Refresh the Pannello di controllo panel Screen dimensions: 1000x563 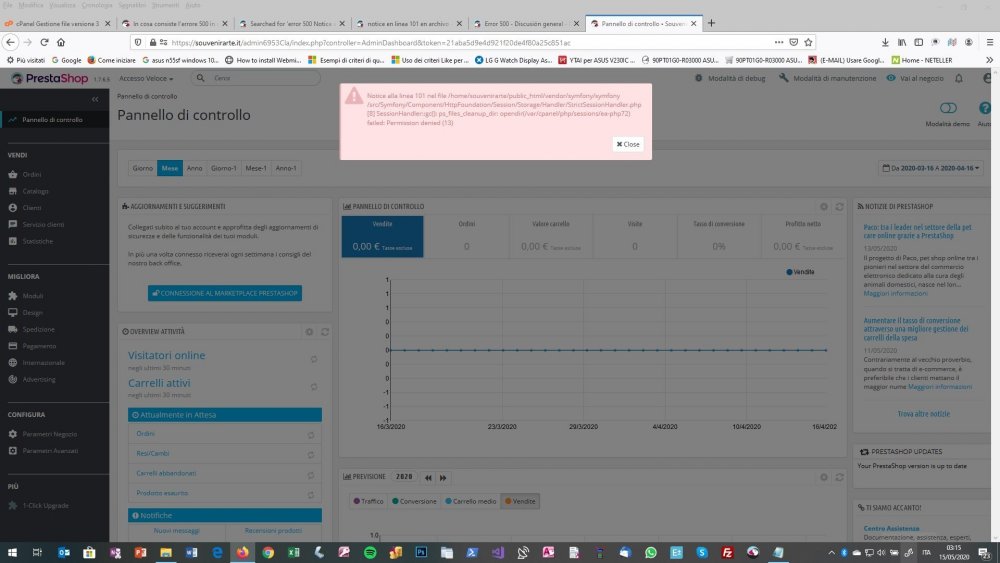(x=839, y=207)
